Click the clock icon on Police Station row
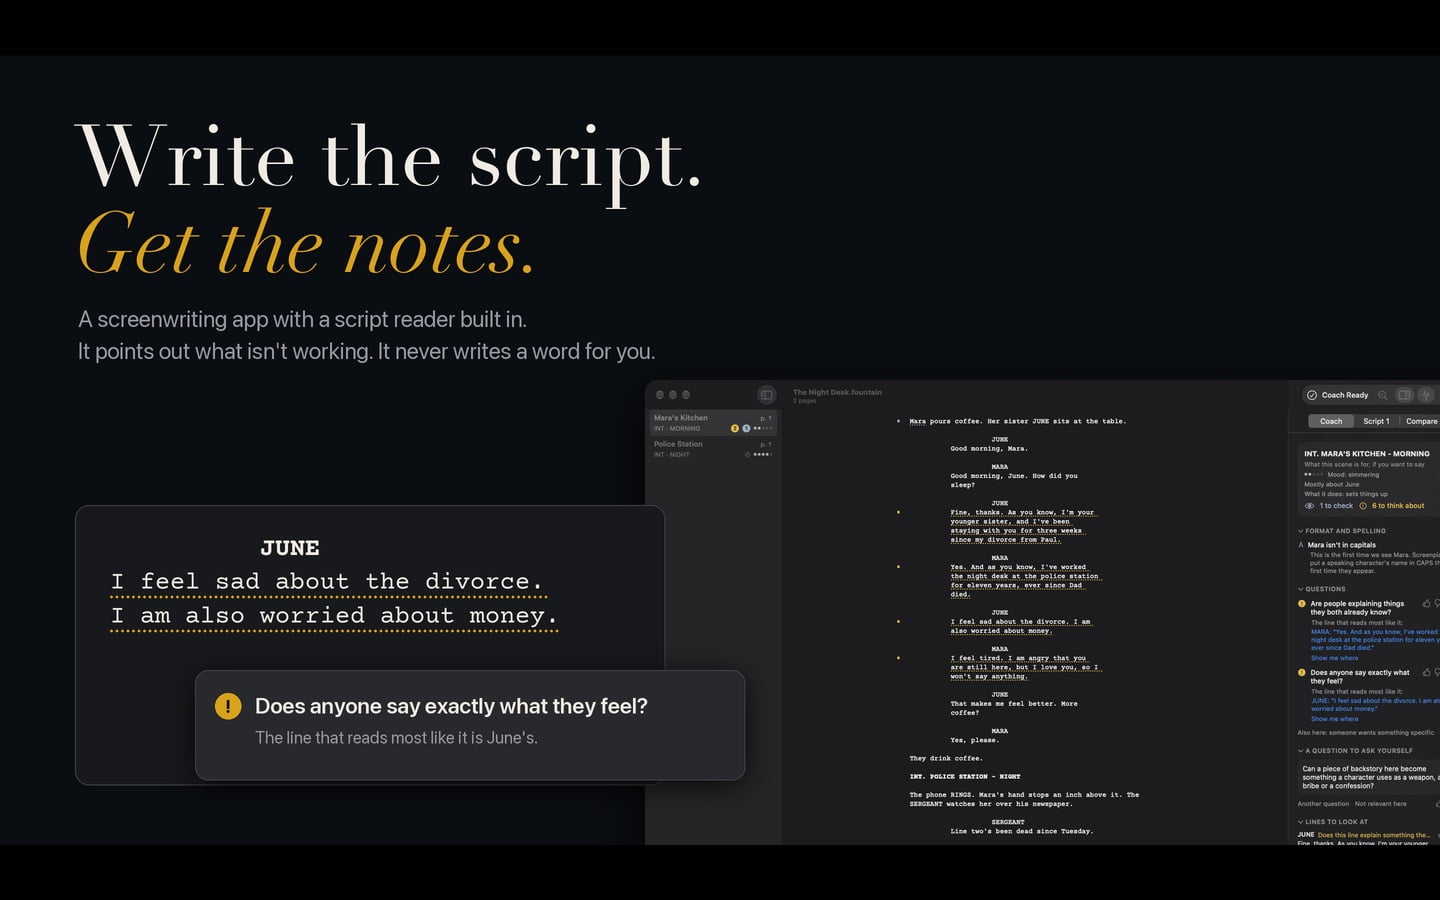 (x=747, y=454)
